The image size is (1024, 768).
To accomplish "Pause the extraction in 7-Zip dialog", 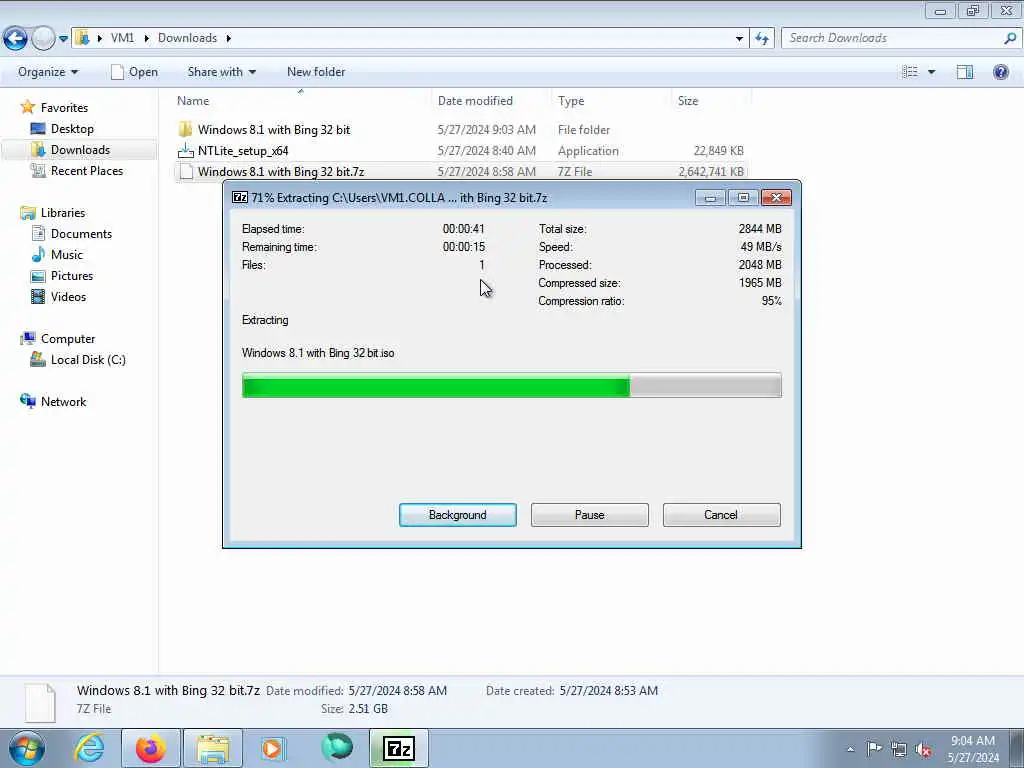I will pos(589,515).
